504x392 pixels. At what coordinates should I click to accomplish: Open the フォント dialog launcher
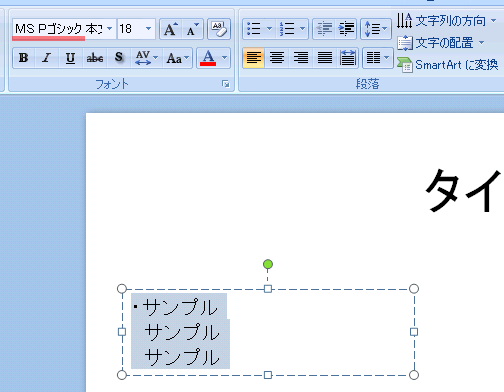click(226, 84)
